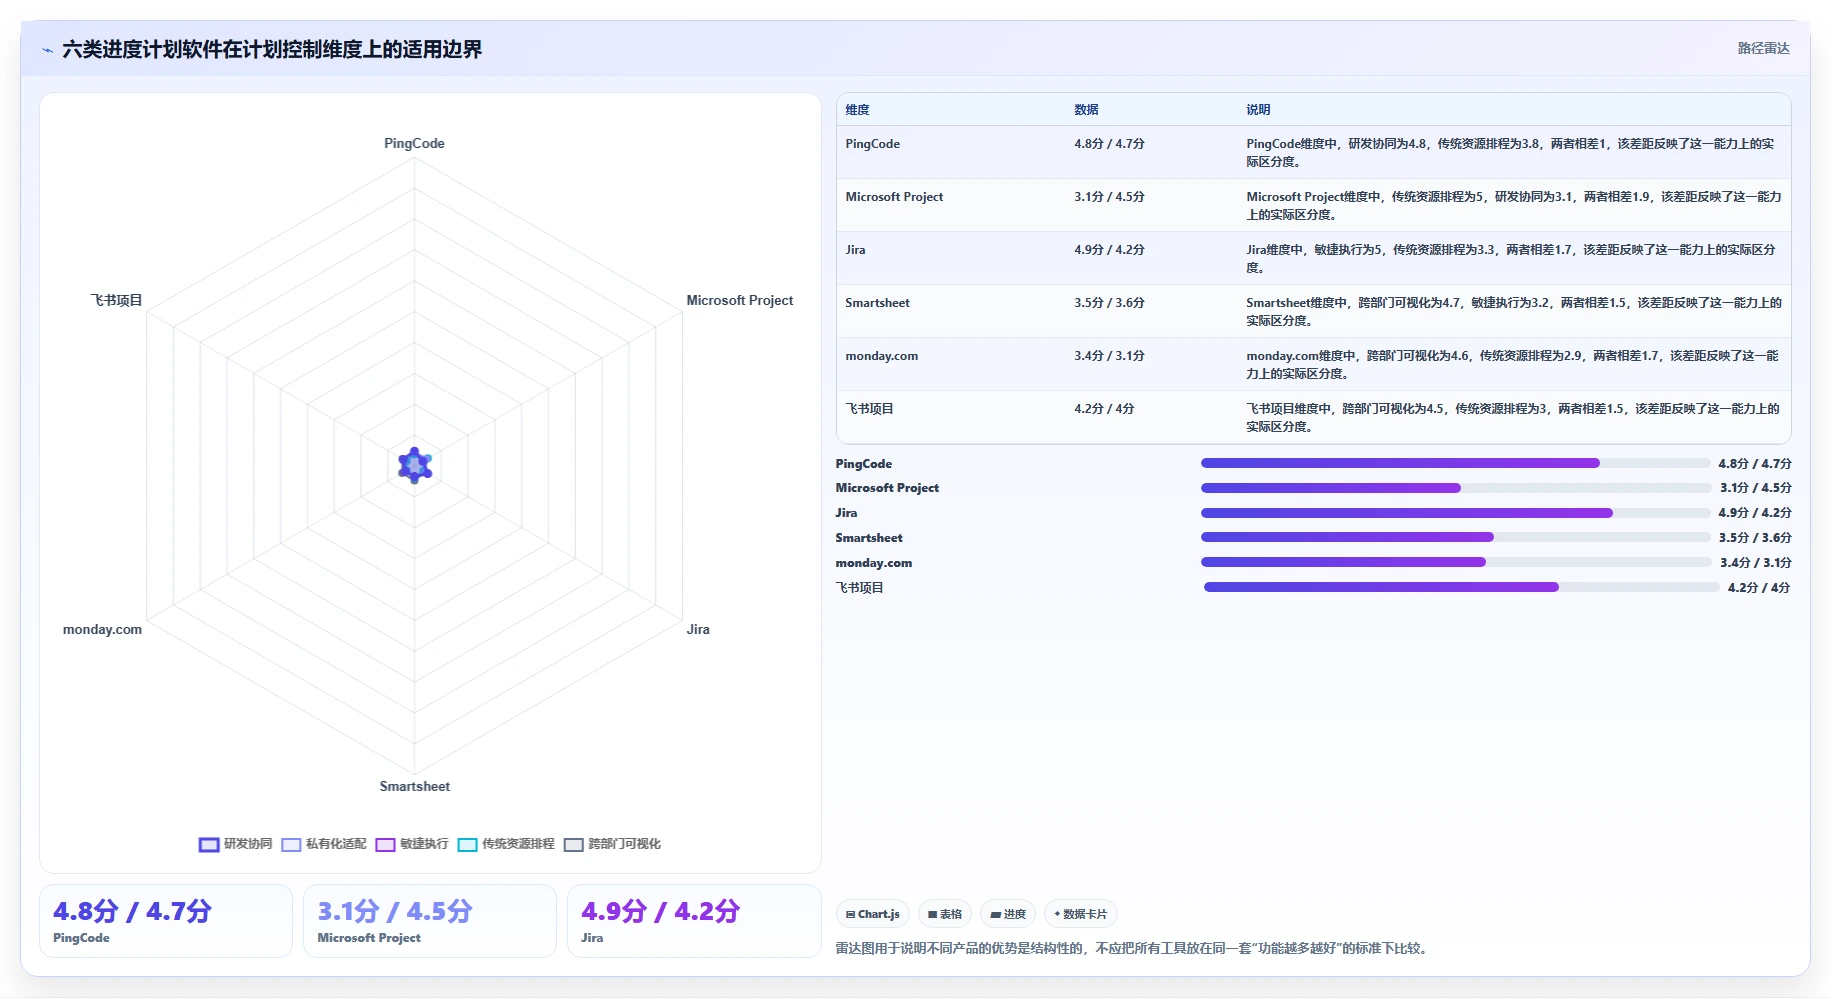Click the Smartsheet progress bar

pyautogui.click(x=1455, y=537)
